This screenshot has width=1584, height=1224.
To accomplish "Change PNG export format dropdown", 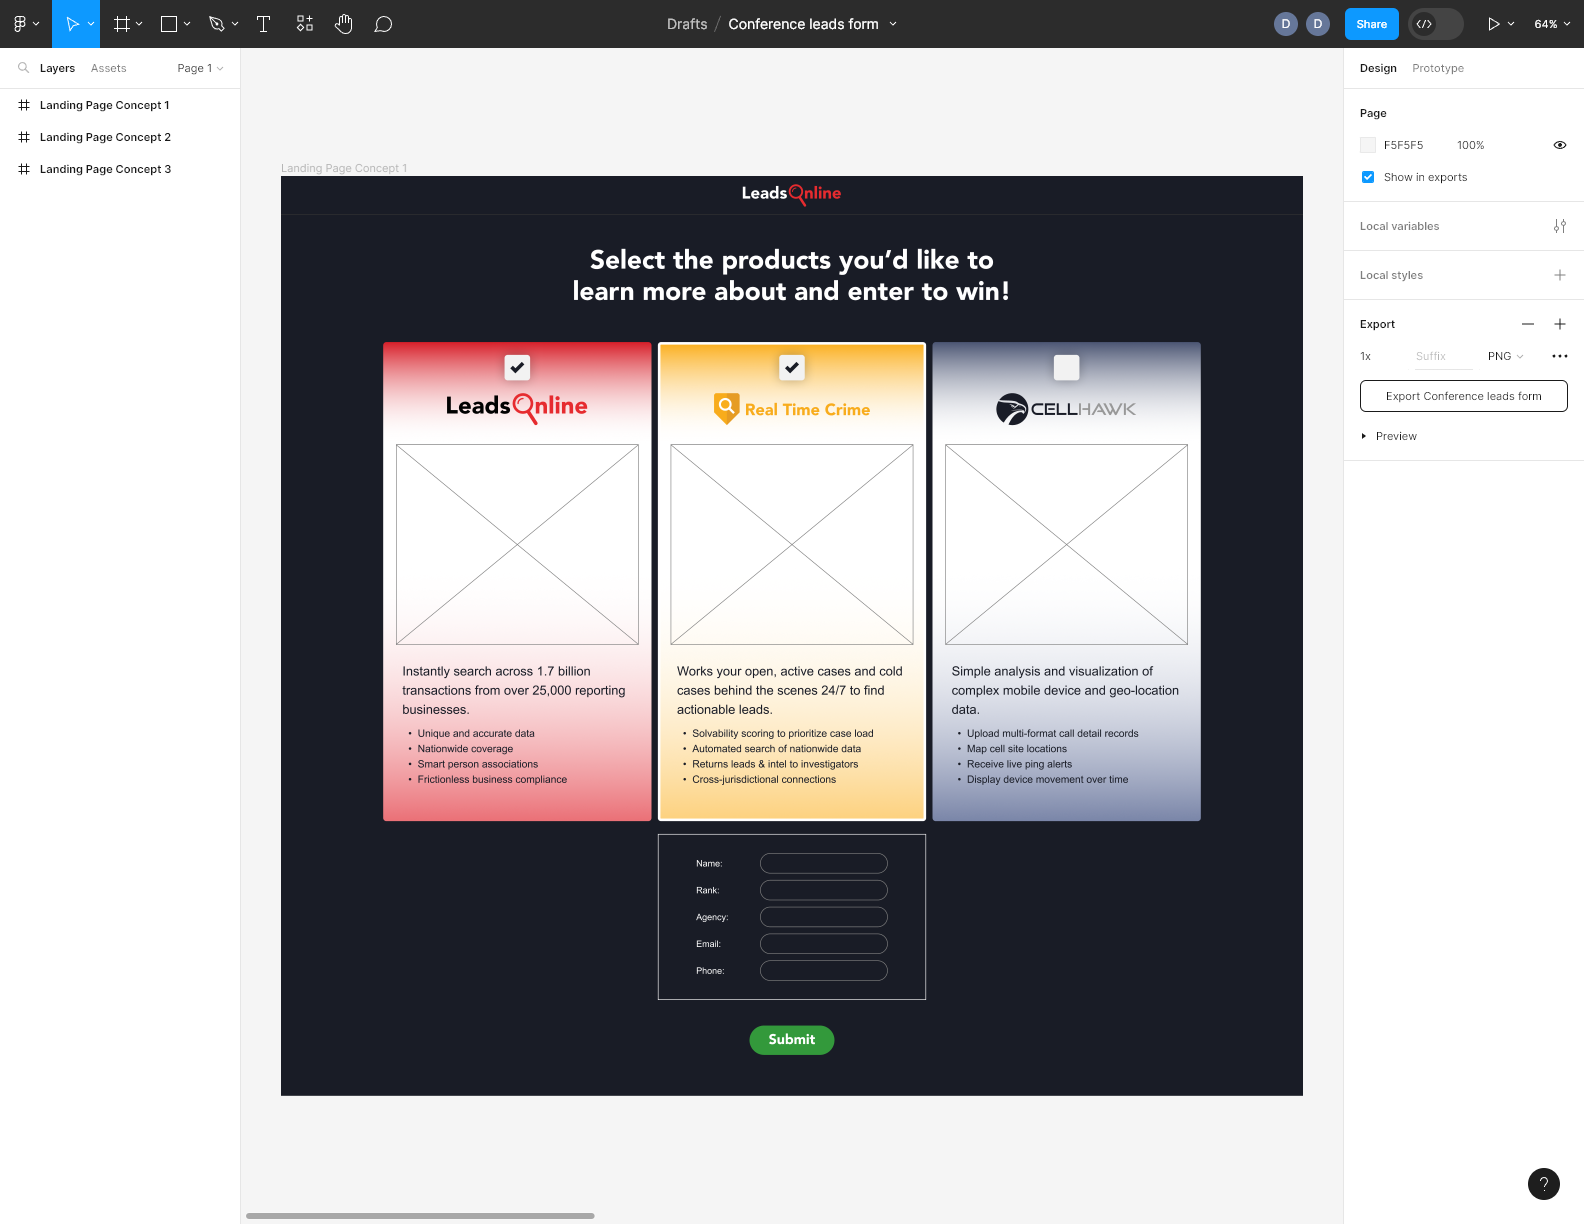I will coord(1505,356).
